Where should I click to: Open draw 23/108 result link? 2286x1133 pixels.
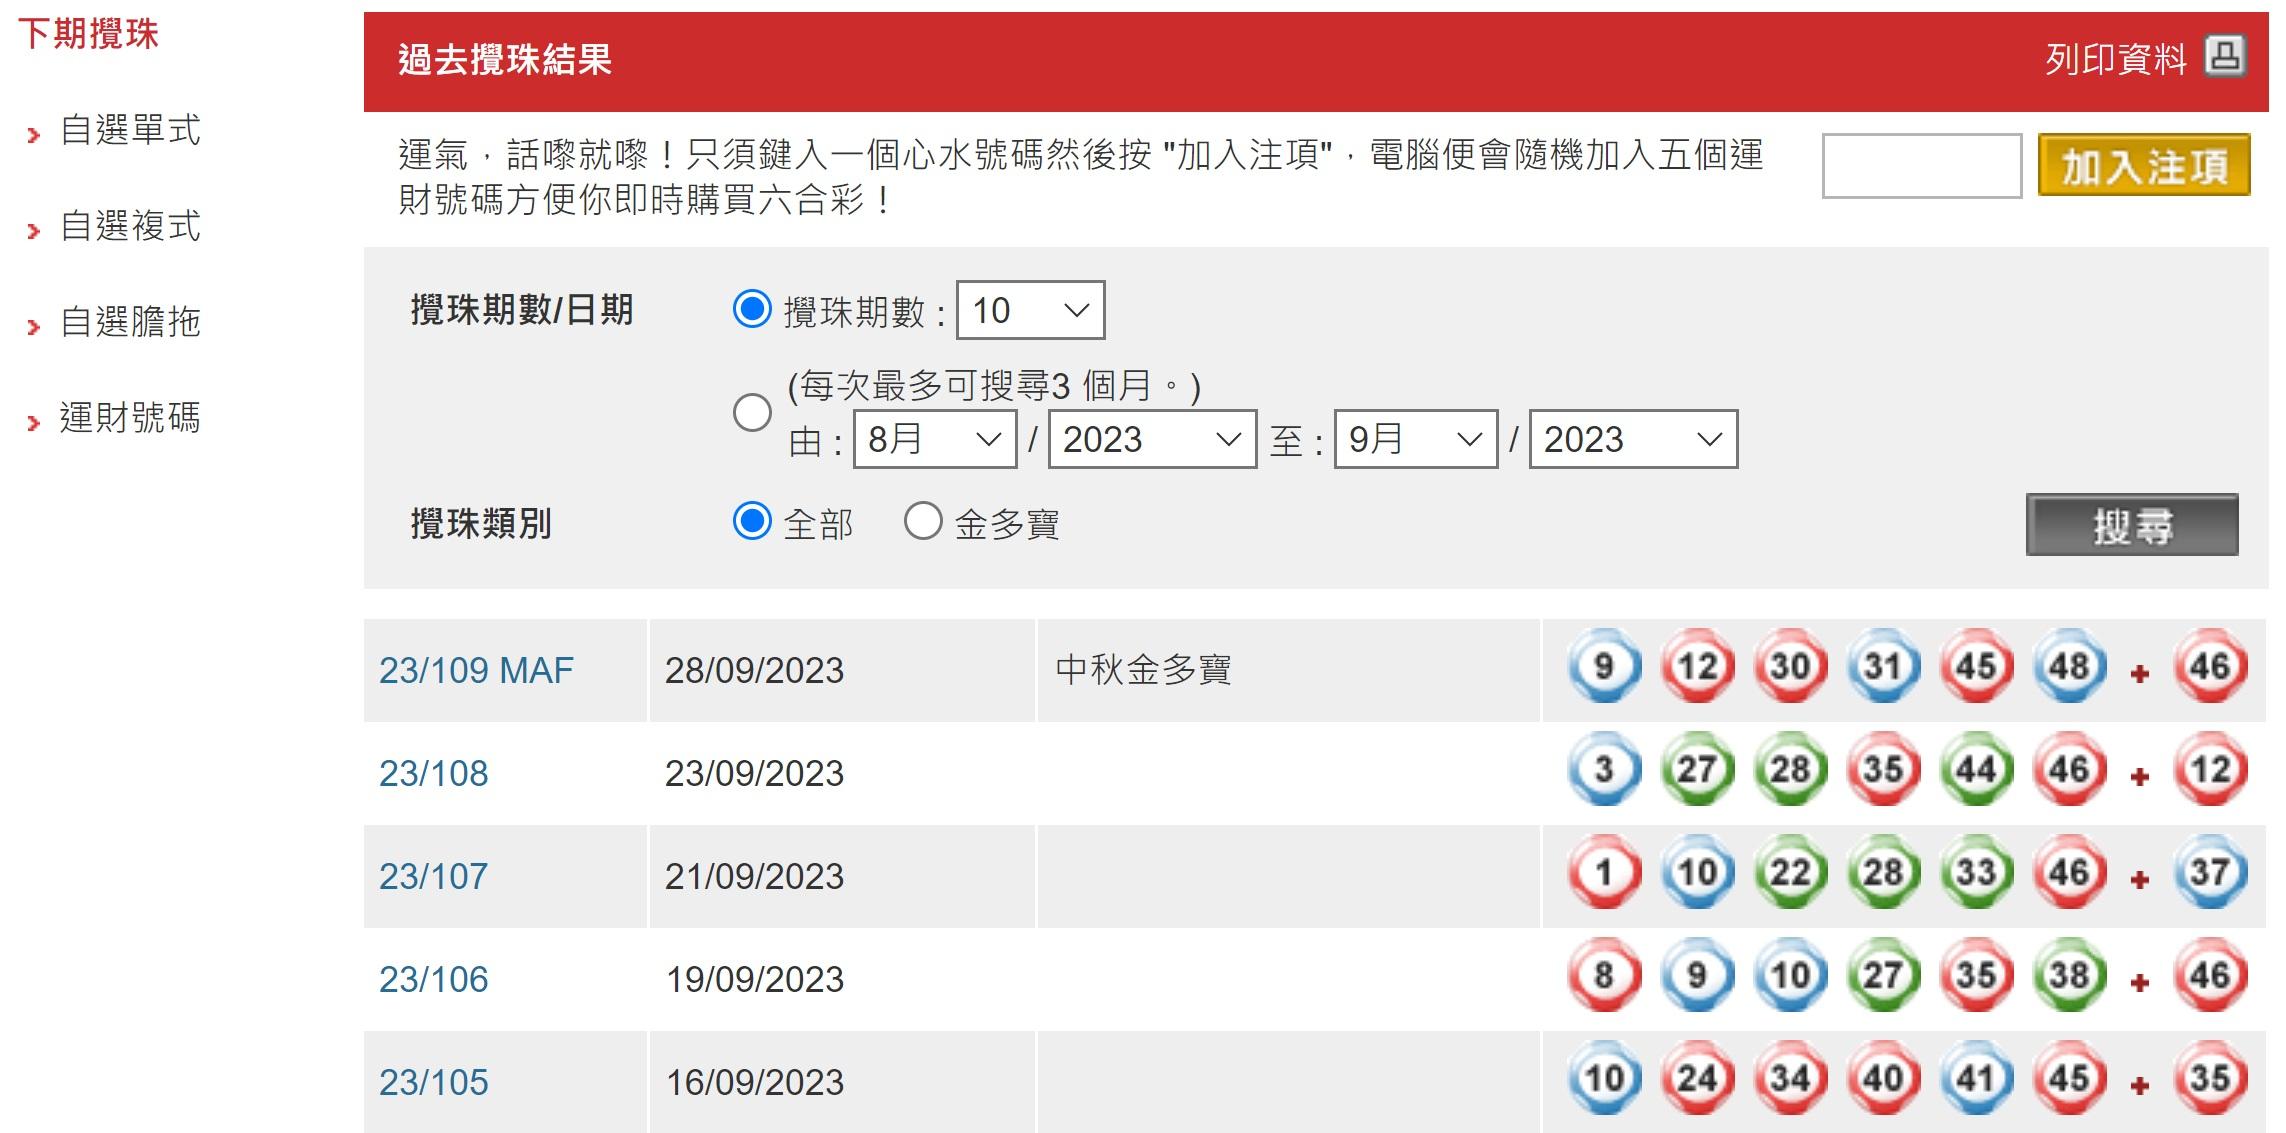[x=433, y=773]
